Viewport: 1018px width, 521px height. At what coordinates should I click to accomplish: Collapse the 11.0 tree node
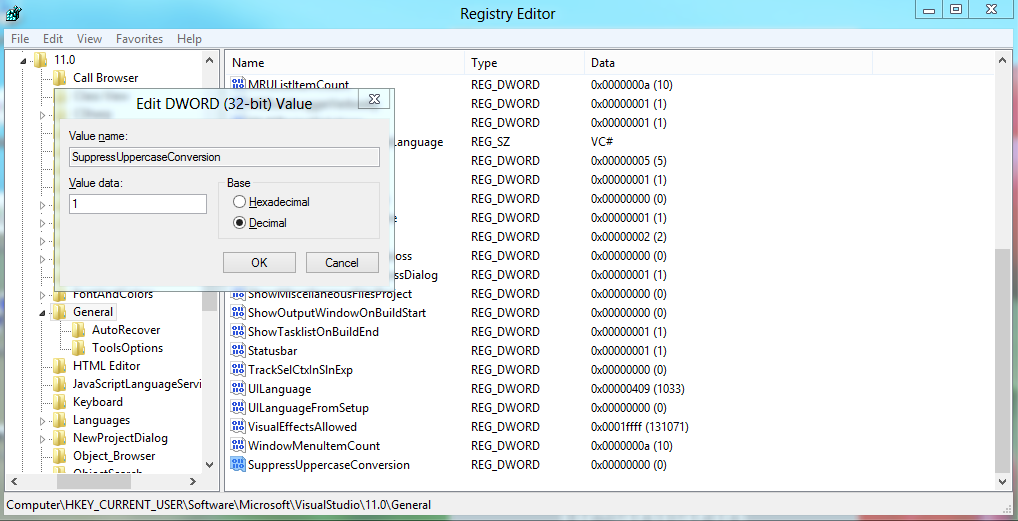coord(23,60)
